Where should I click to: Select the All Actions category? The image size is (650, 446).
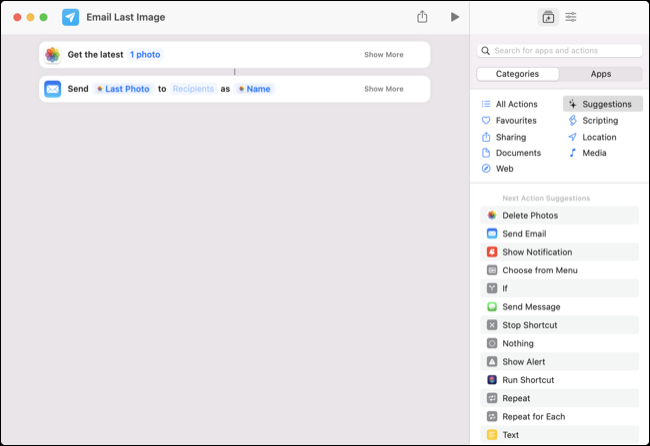pyautogui.click(x=516, y=104)
